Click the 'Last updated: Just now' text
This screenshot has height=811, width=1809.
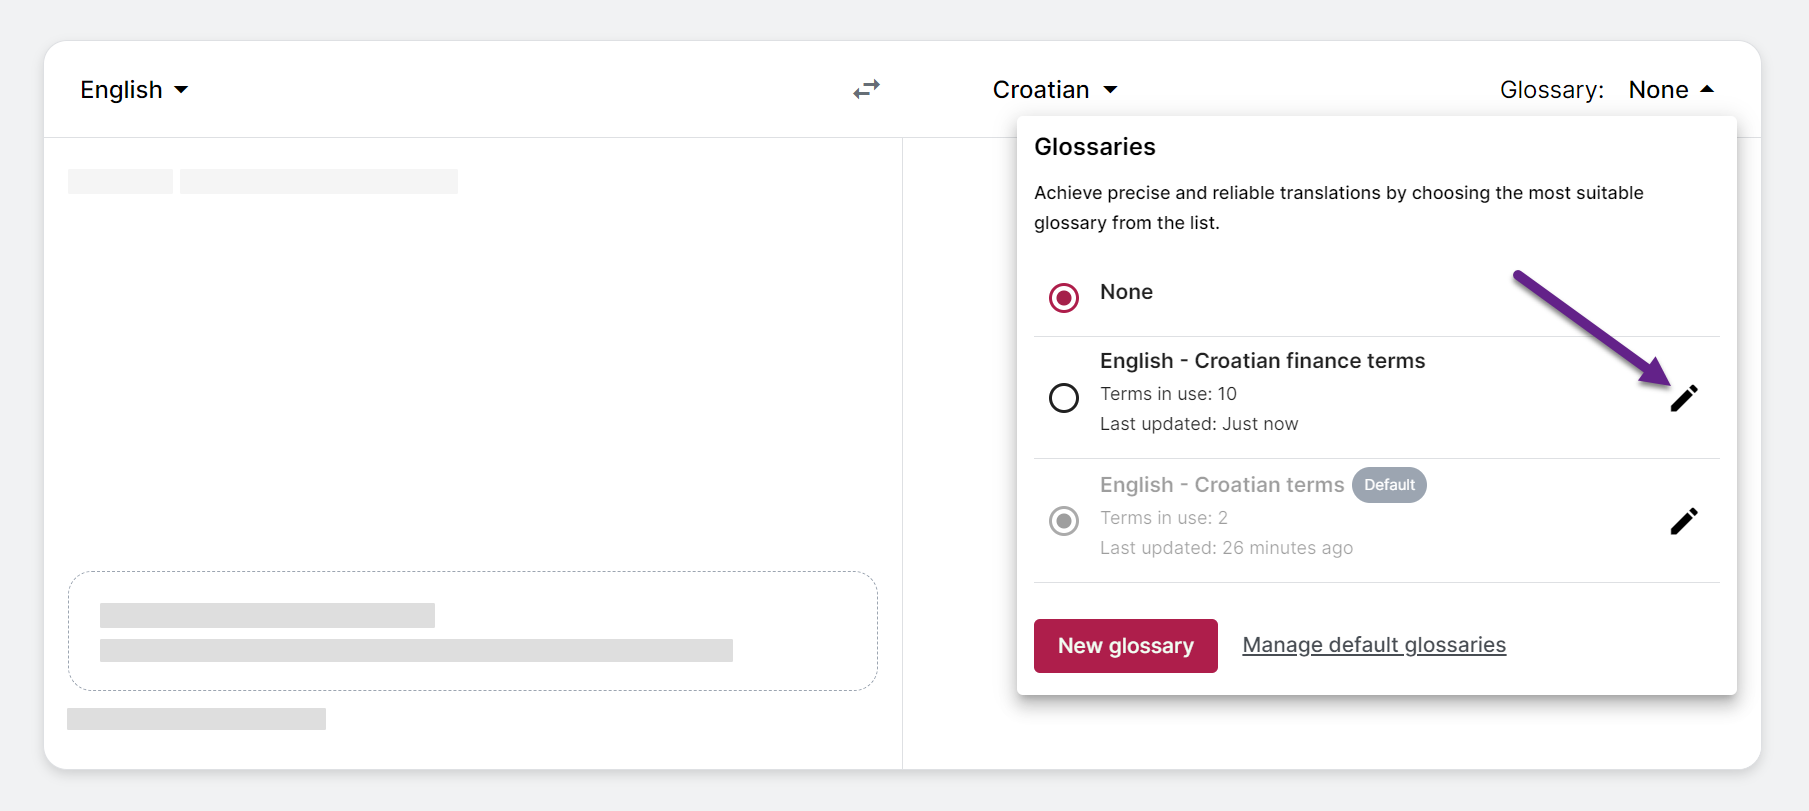click(1199, 424)
